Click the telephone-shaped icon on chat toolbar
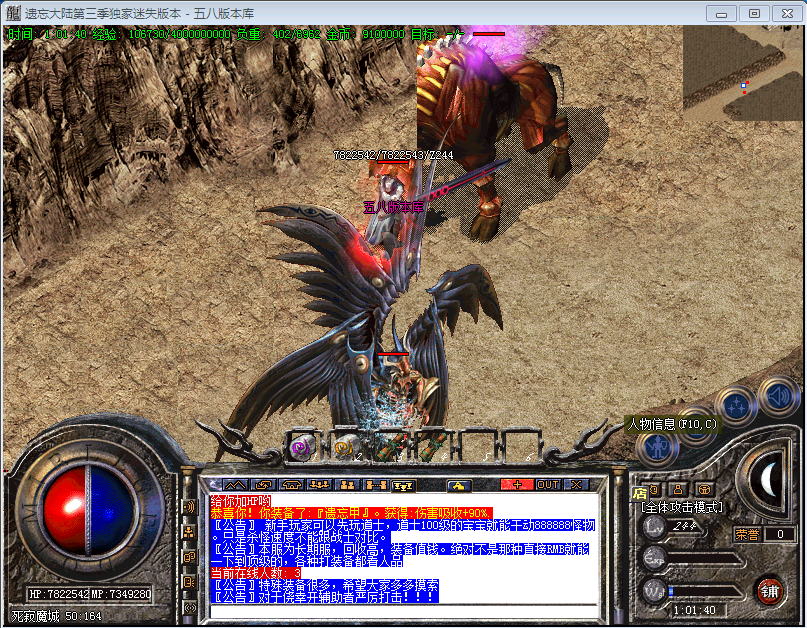The height and width of the screenshot is (628, 807). [291, 485]
